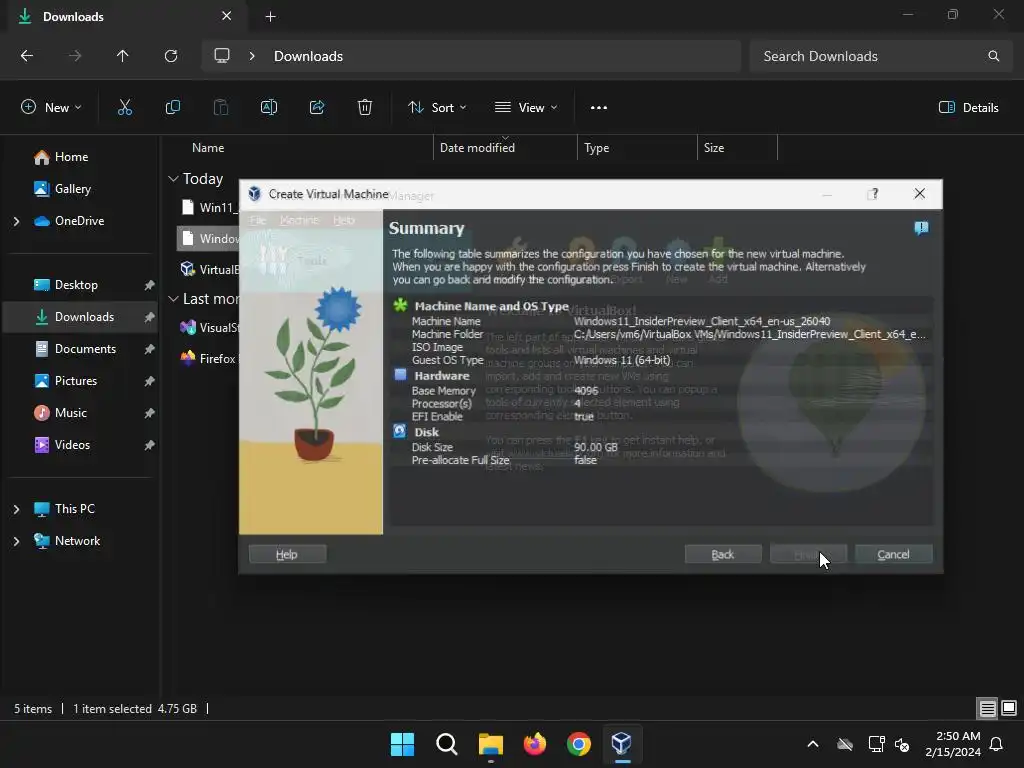Viewport: 1024px width, 768px height.
Task: Select Downloads in navigation pane
Action: pos(80,317)
